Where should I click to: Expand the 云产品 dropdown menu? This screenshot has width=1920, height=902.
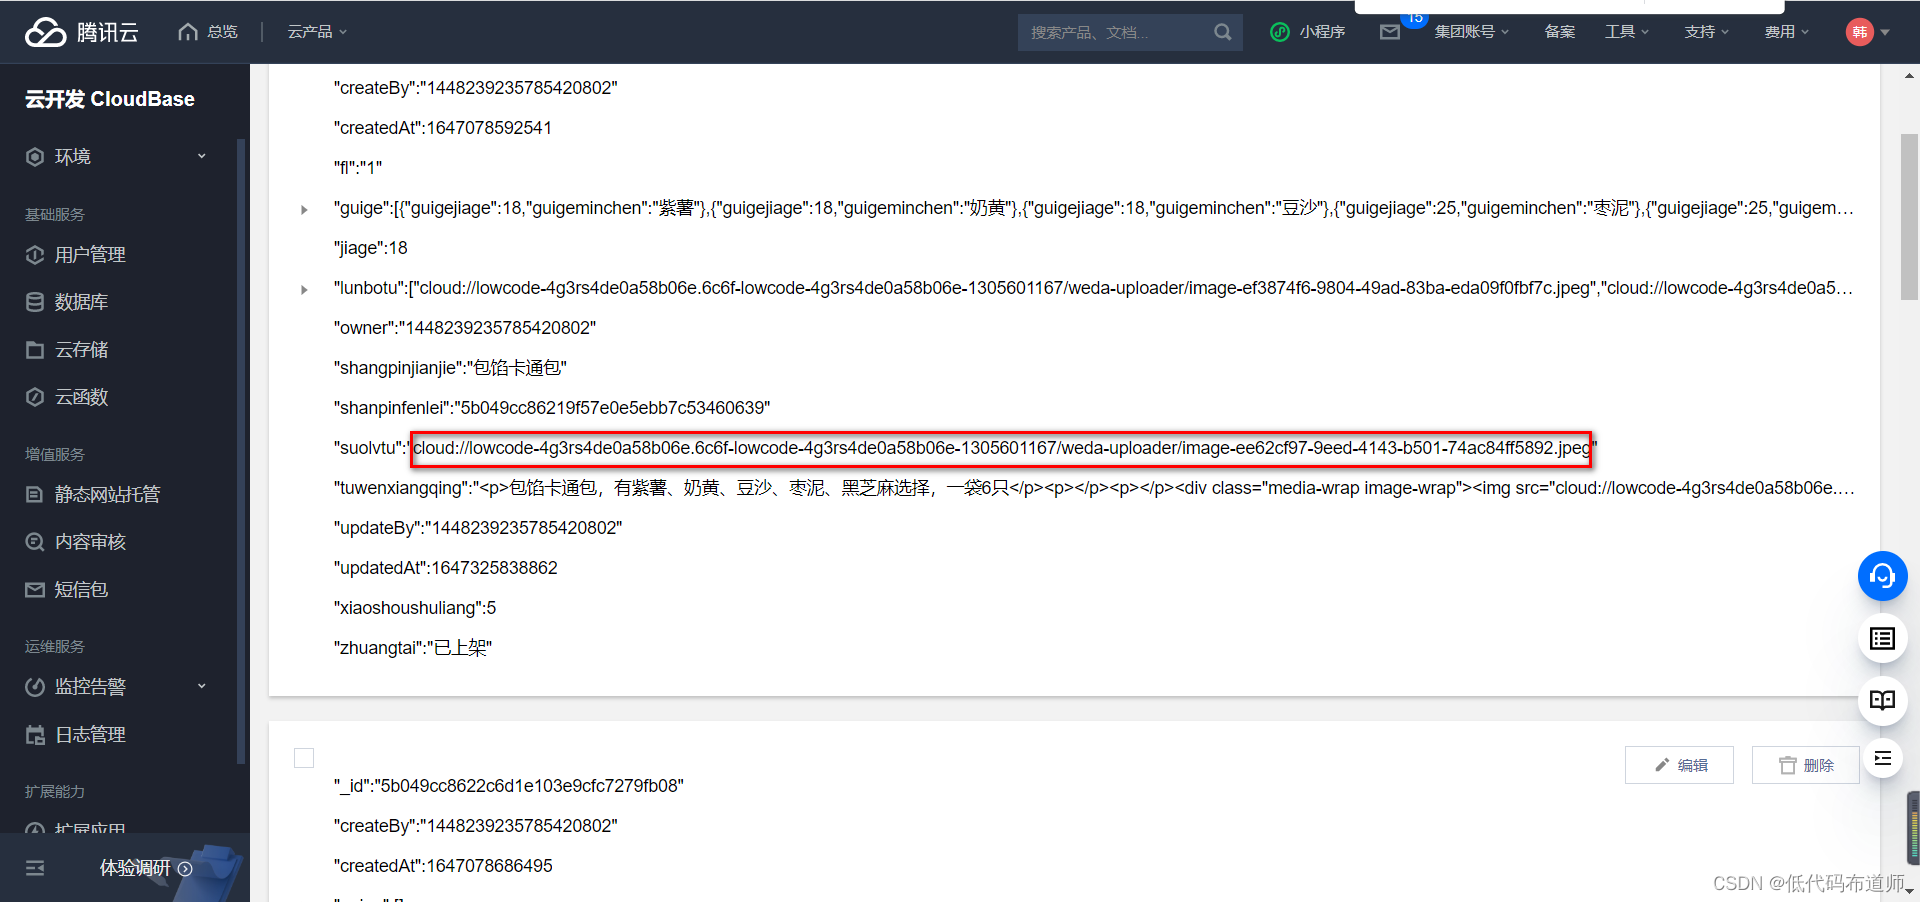point(317,32)
